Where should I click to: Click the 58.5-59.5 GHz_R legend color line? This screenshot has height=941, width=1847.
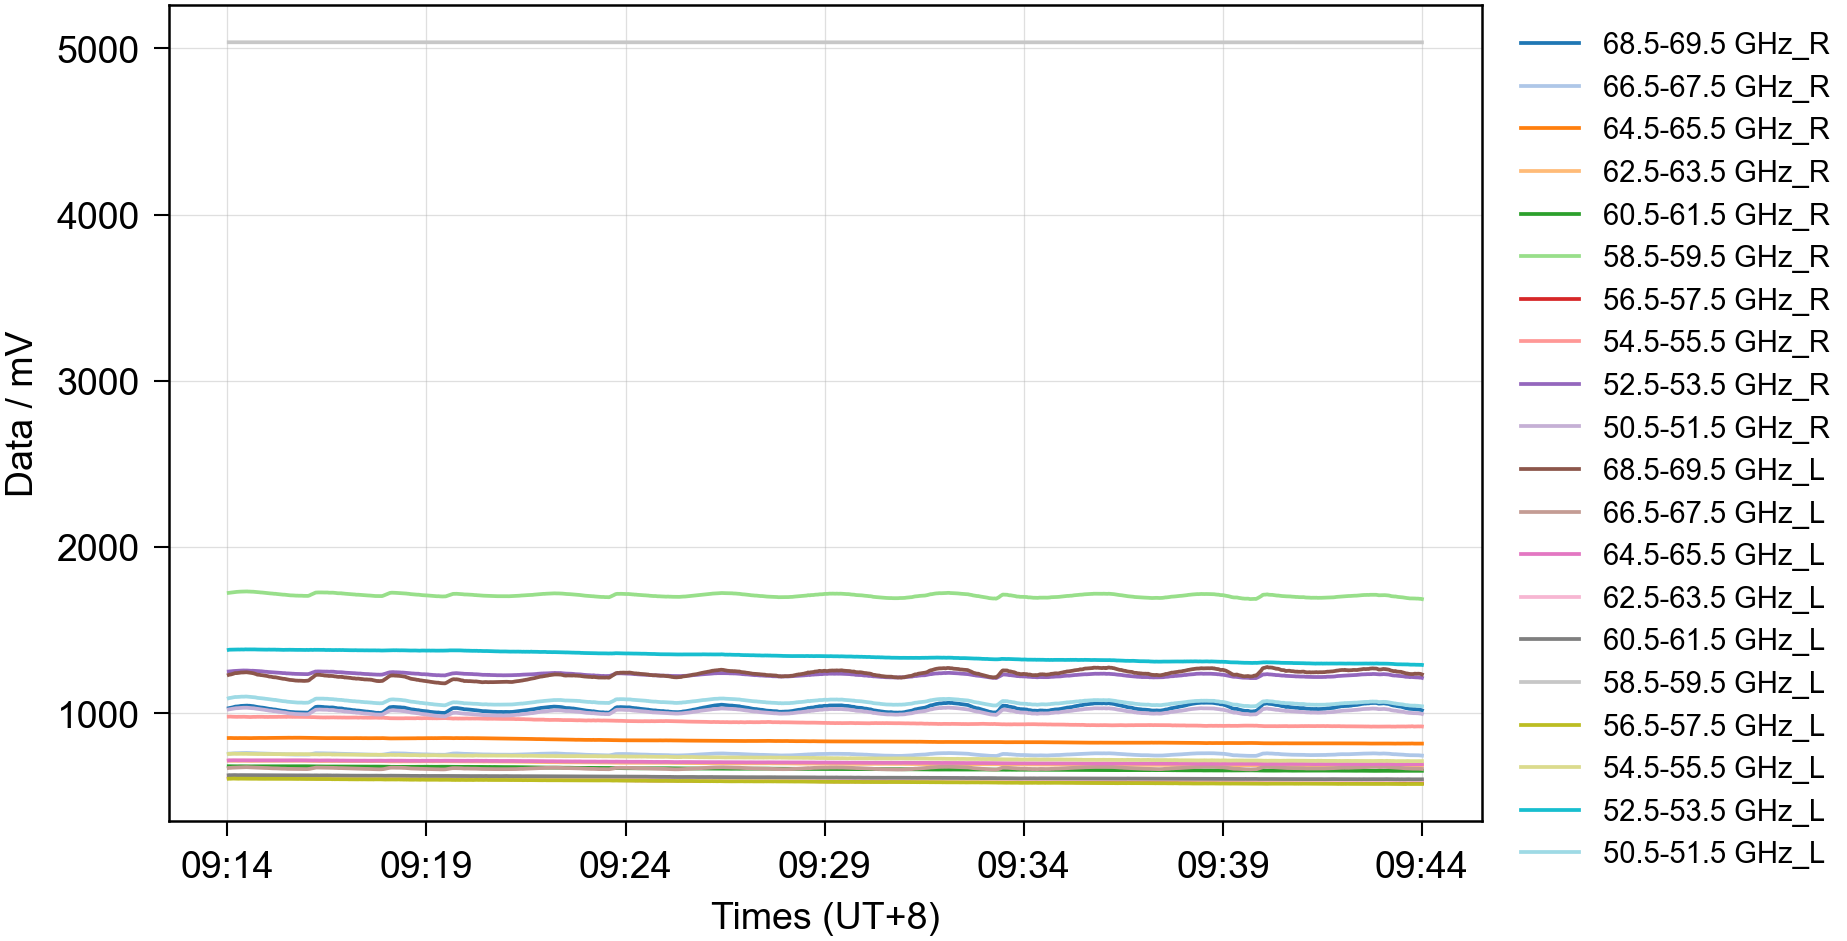click(1549, 257)
